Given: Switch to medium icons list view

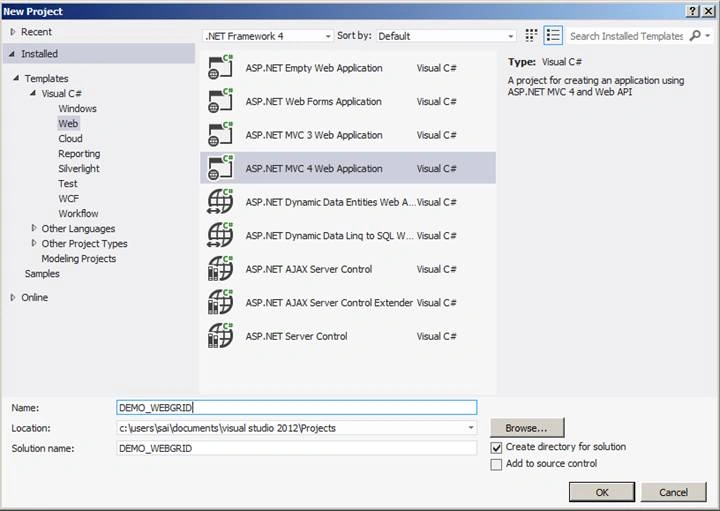Looking at the screenshot, I should (553, 35).
